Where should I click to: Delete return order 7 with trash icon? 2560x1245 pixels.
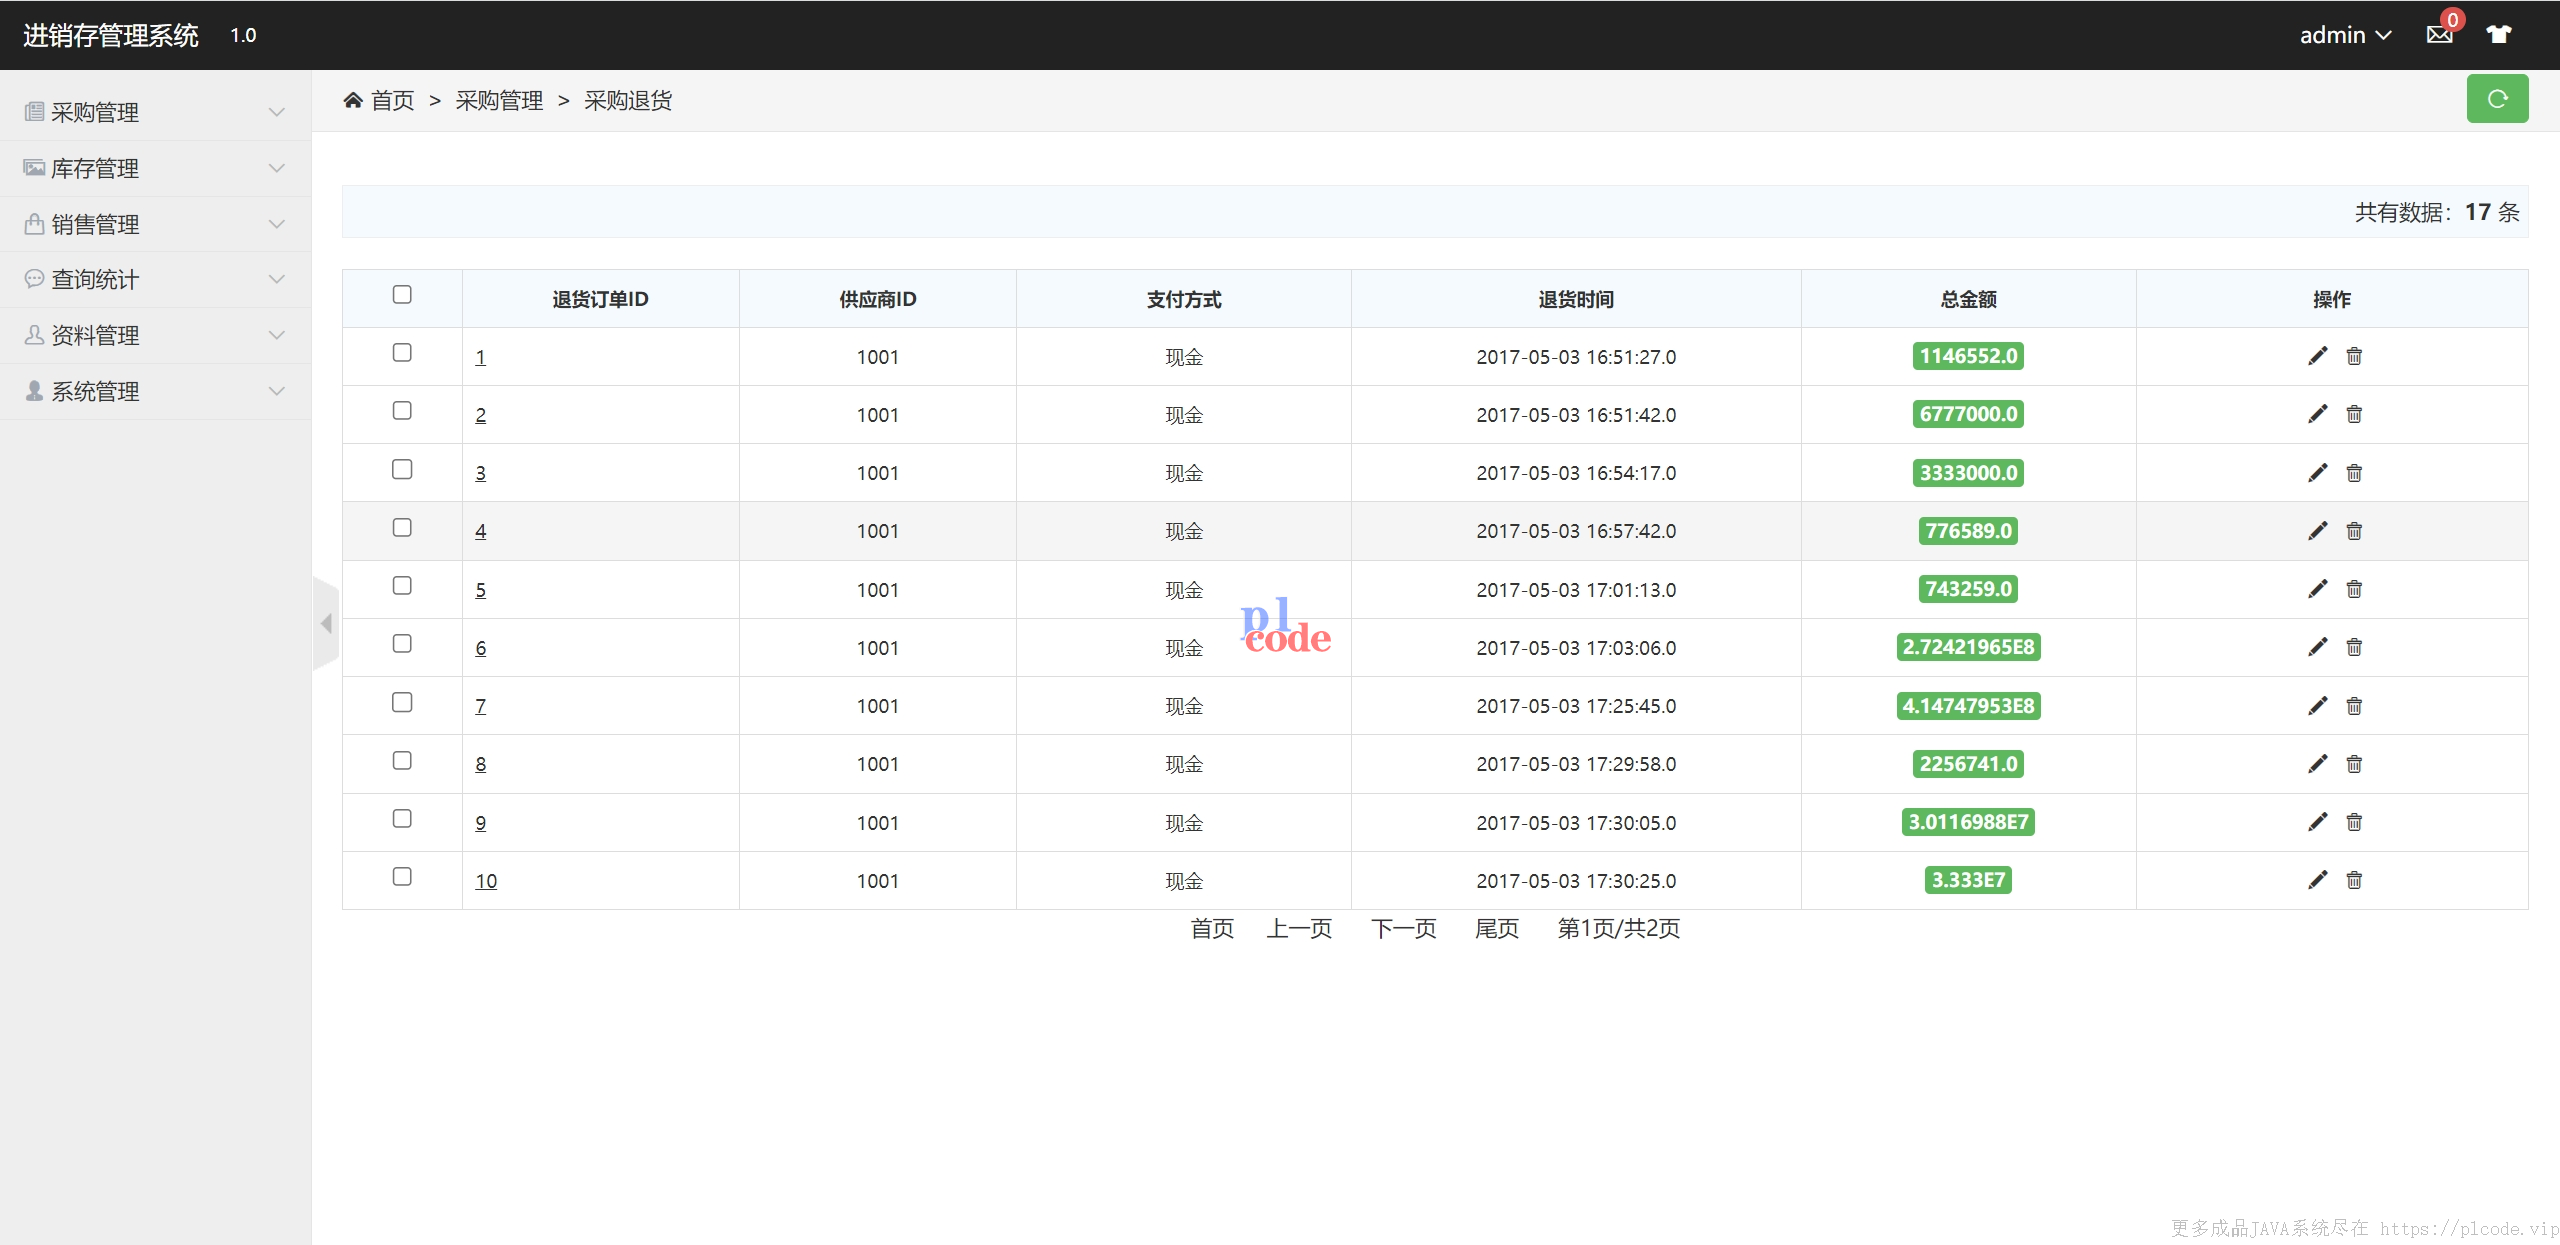coord(2354,706)
